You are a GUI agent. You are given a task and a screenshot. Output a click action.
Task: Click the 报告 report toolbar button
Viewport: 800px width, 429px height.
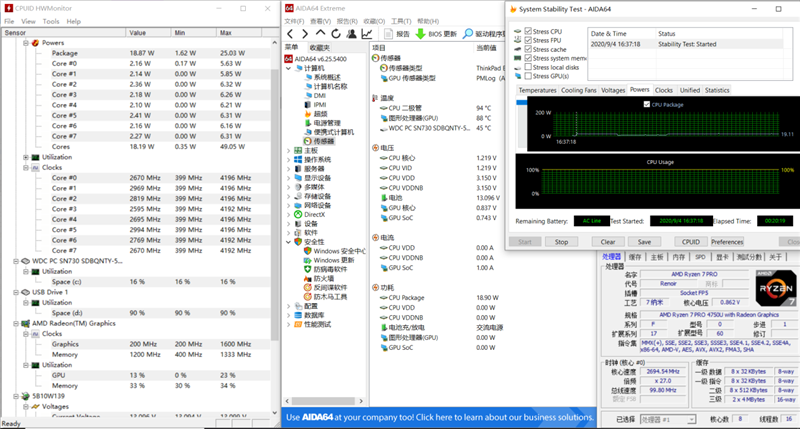coord(397,34)
